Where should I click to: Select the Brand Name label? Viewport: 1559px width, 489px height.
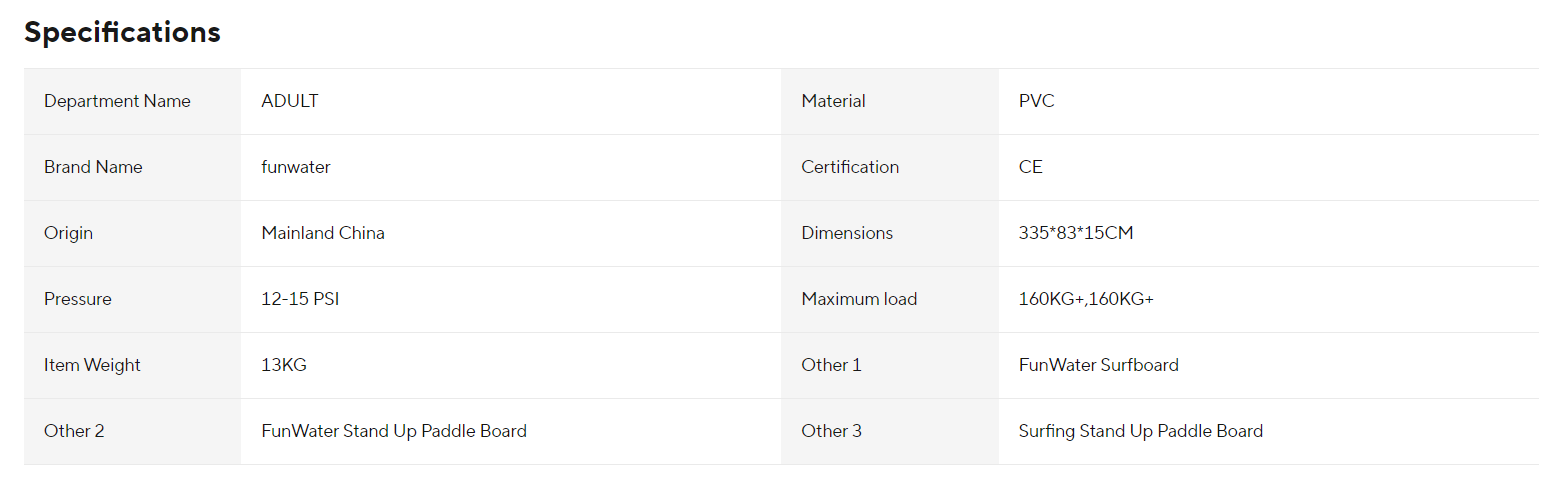pyautogui.click(x=93, y=167)
